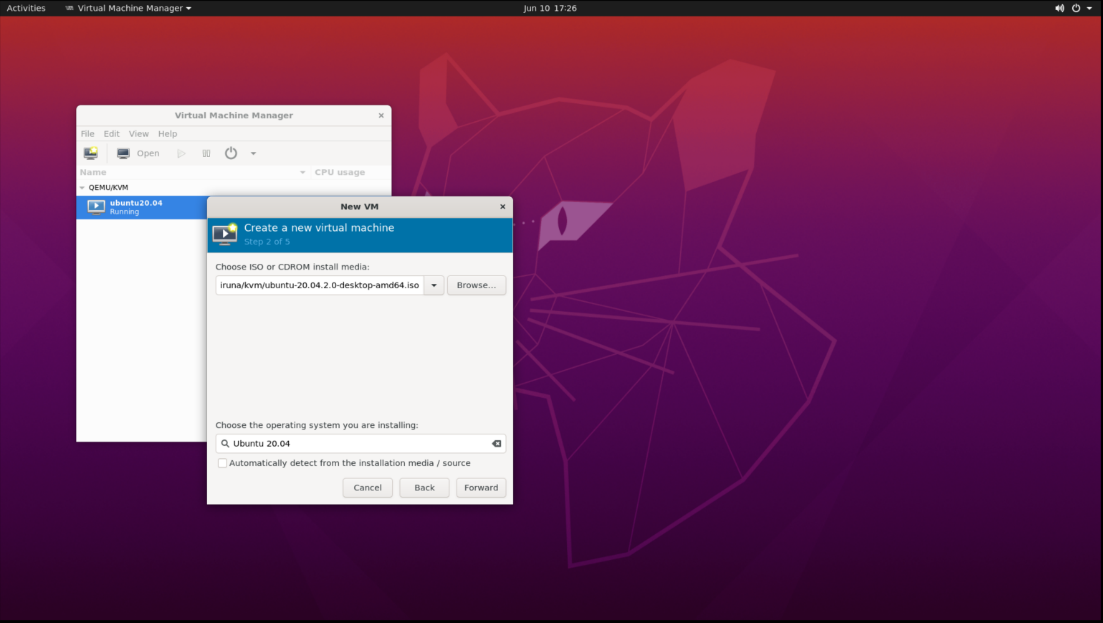Screen dimensions: 1103x623
Task: Open the shutdown options dropdown arrow in toolbar
Action: [x=253, y=153]
